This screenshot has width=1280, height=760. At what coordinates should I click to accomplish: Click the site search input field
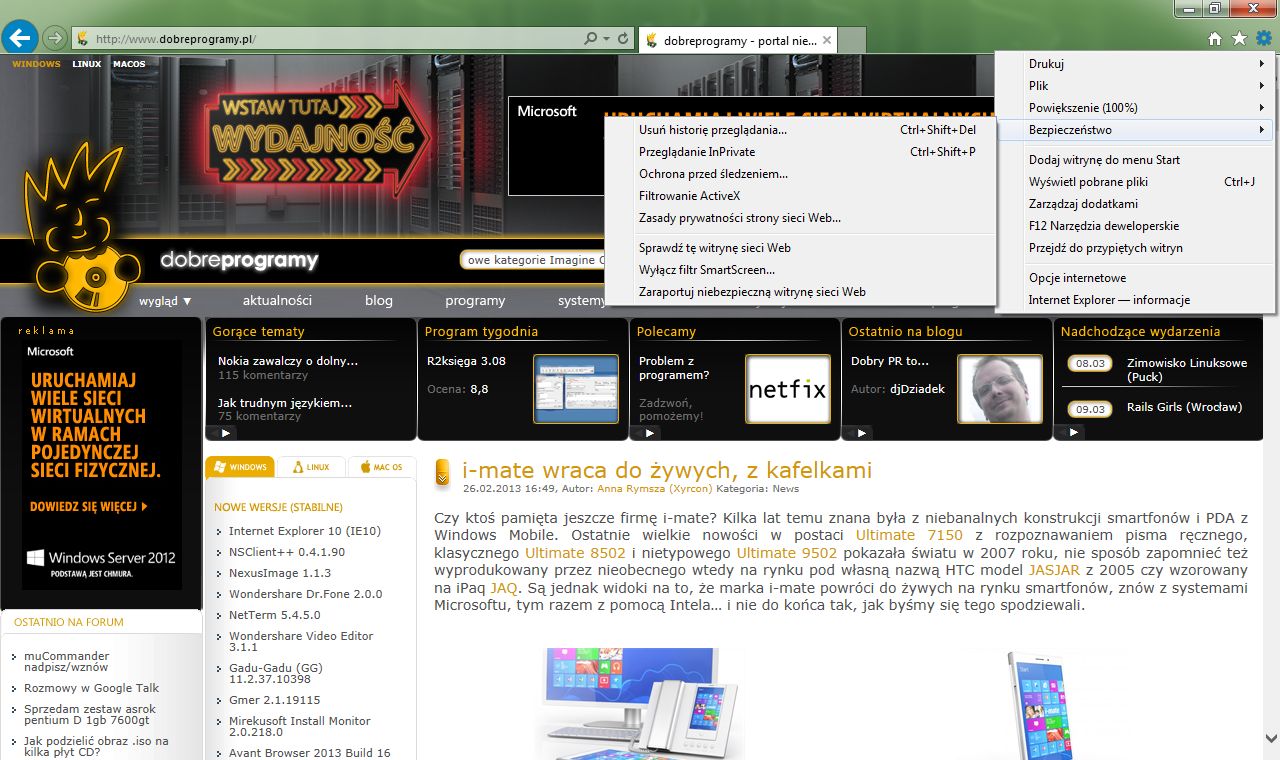[x=533, y=260]
